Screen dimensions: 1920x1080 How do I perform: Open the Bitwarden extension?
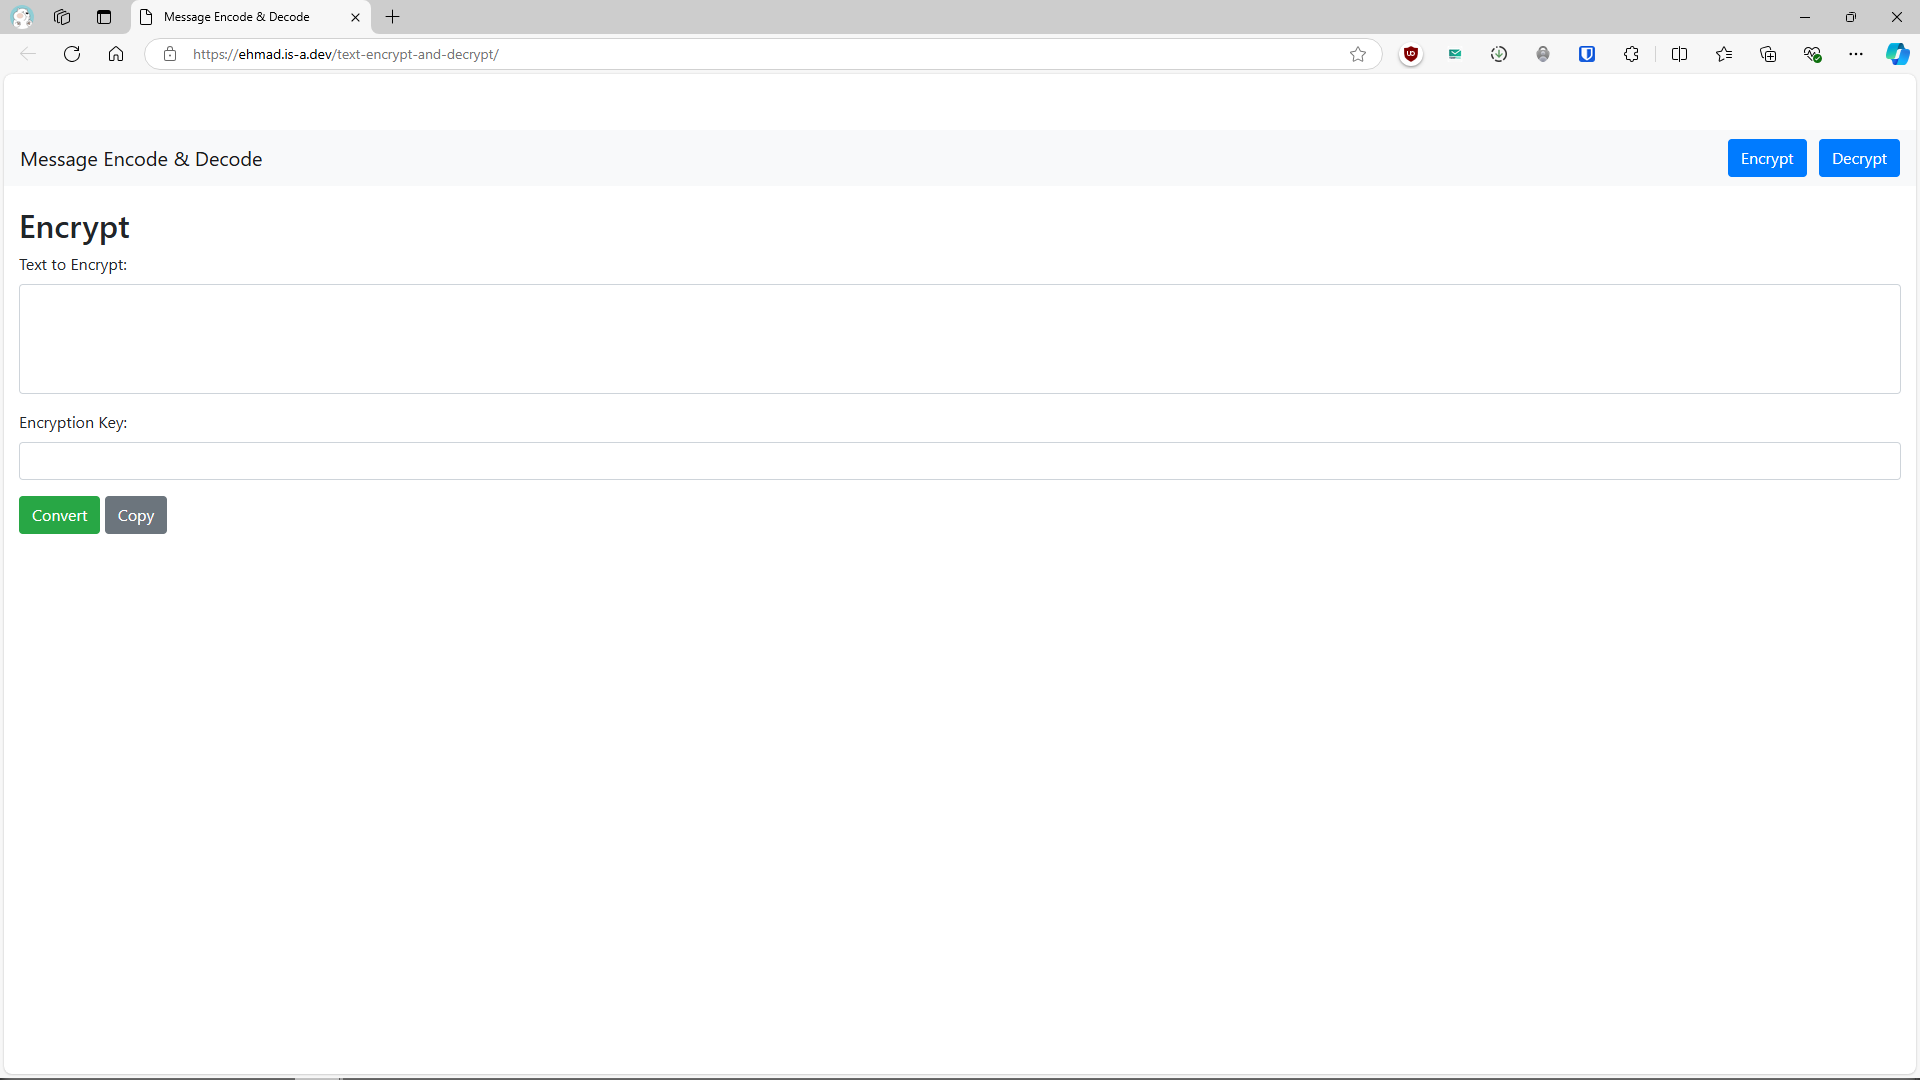(1587, 54)
